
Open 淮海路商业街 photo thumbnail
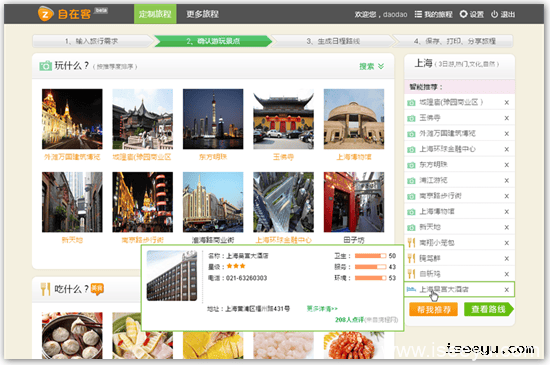tap(213, 202)
